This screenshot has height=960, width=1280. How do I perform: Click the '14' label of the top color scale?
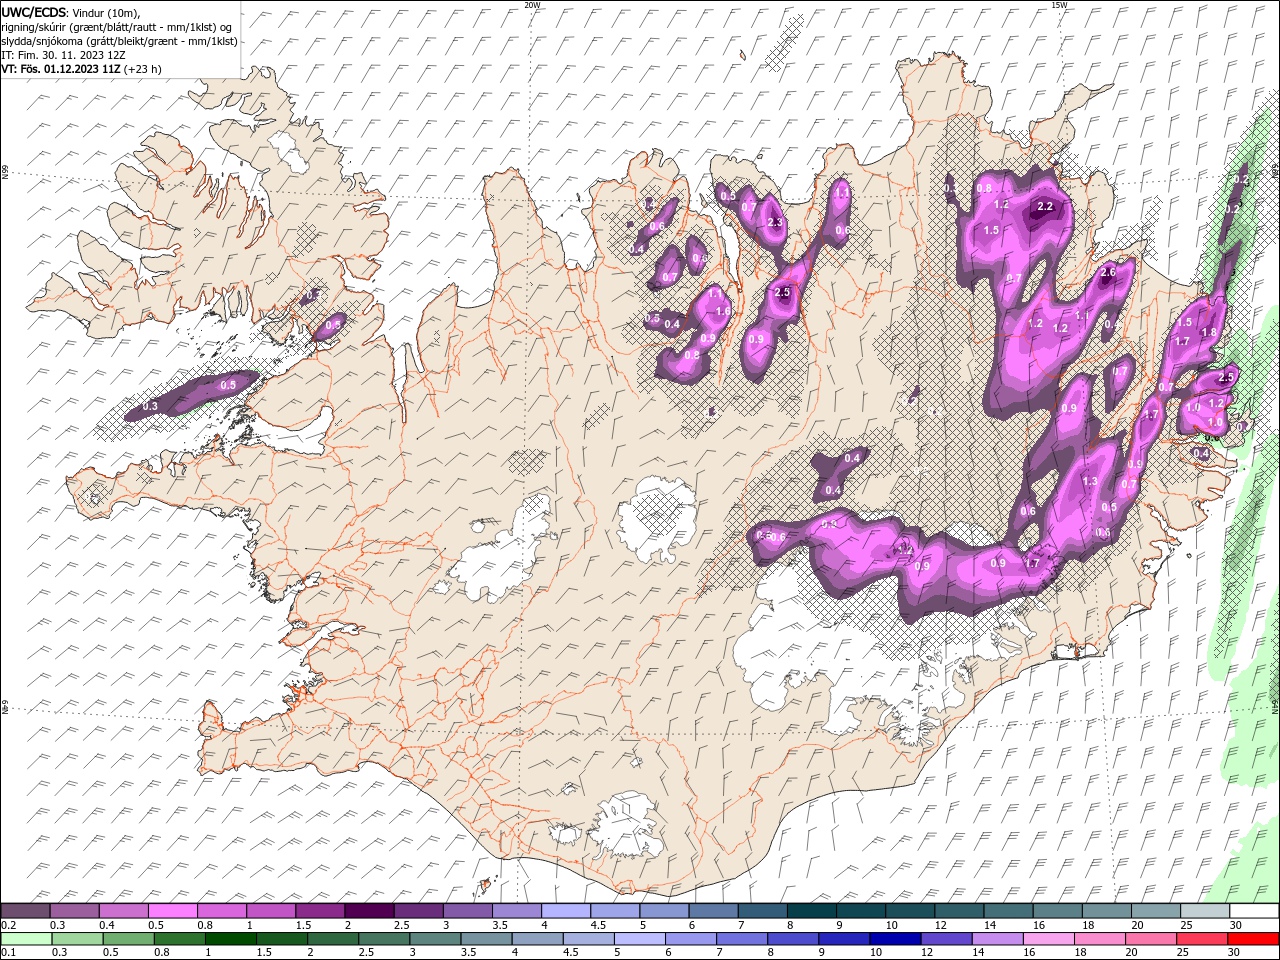pos(990,925)
